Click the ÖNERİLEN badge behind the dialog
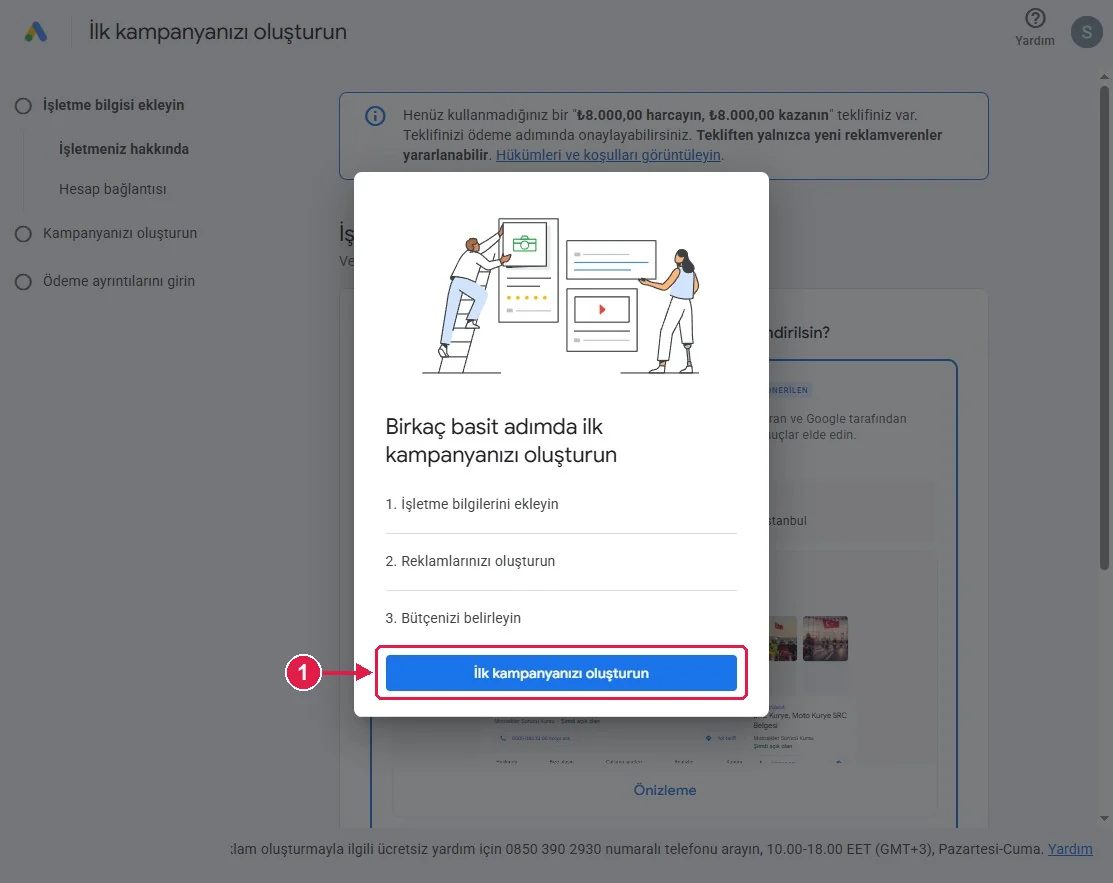The image size is (1113, 883). tap(789, 390)
